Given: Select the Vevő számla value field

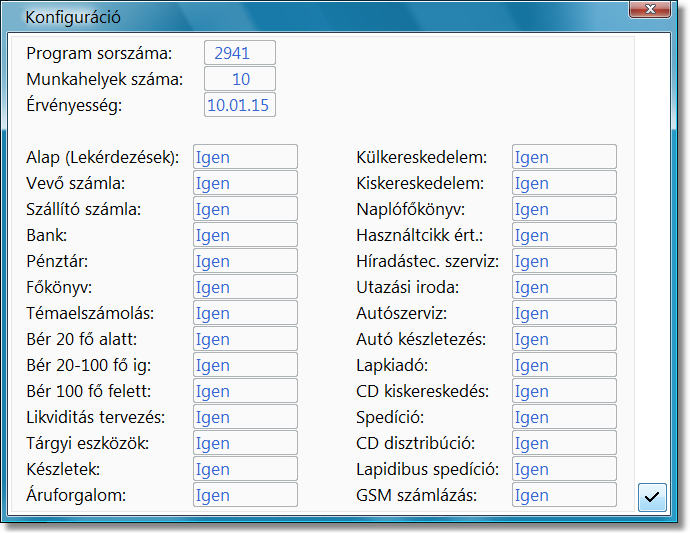Looking at the screenshot, I should tap(245, 183).
